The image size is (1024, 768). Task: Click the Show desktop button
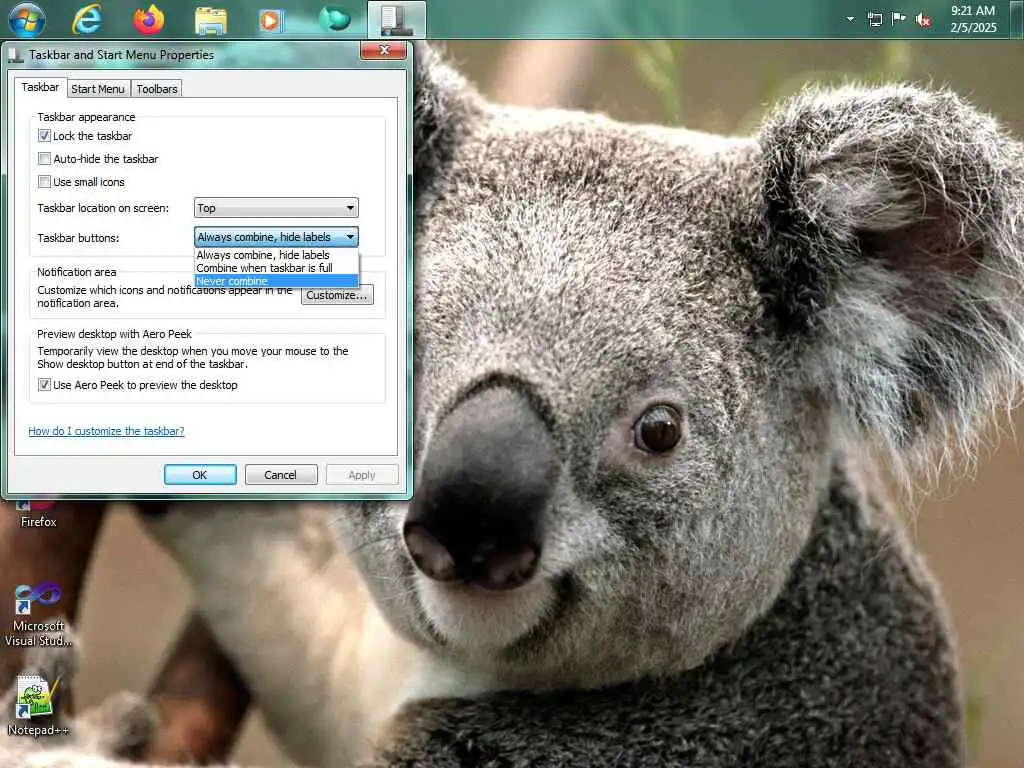[1018, 19]
